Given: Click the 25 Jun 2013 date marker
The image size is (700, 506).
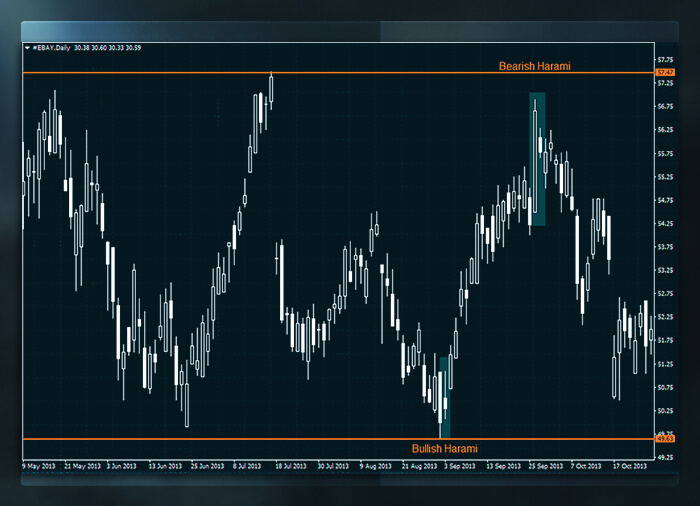Looking at the screenshot, I should [x=206, y=466].
